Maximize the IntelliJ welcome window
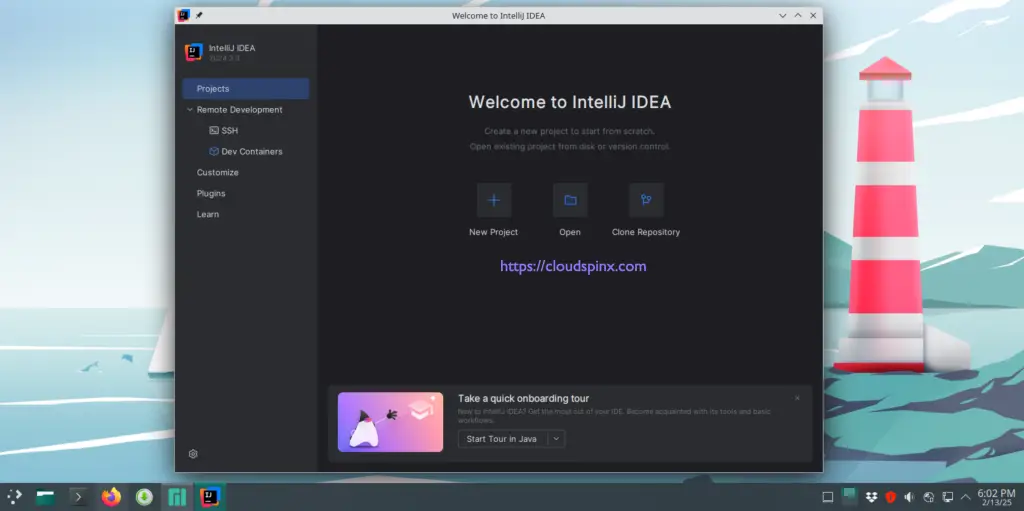The image size is (1024, 511). pos(798,16)
